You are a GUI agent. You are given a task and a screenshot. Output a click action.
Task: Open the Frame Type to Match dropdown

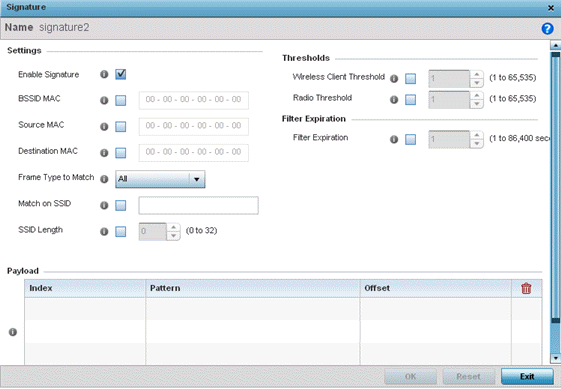tap(160, 179)
